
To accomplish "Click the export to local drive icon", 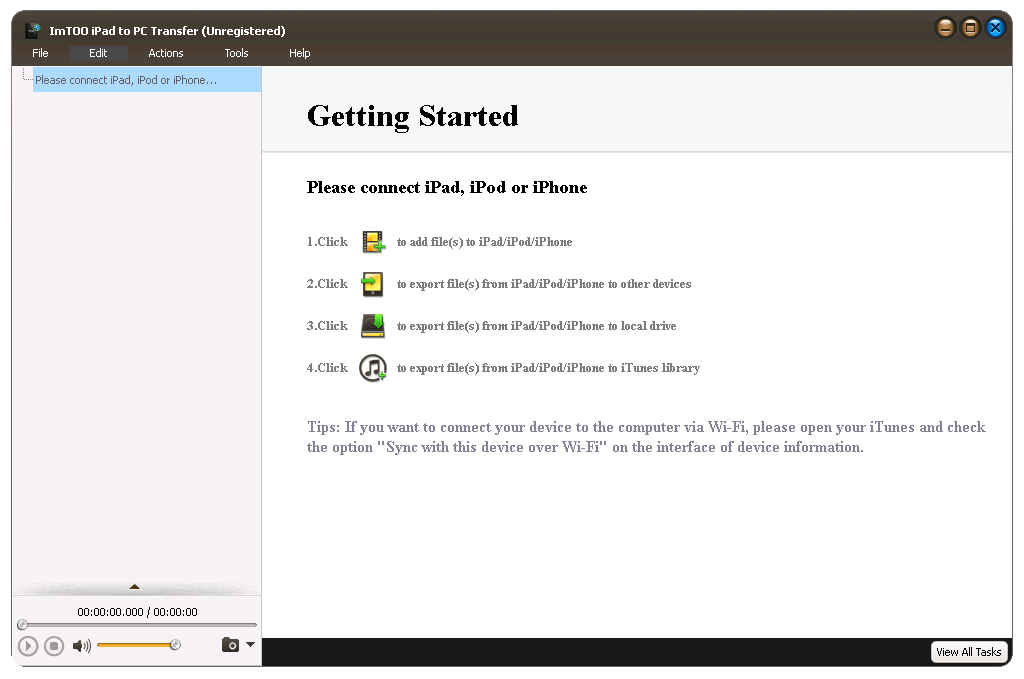I will (373, 325).
